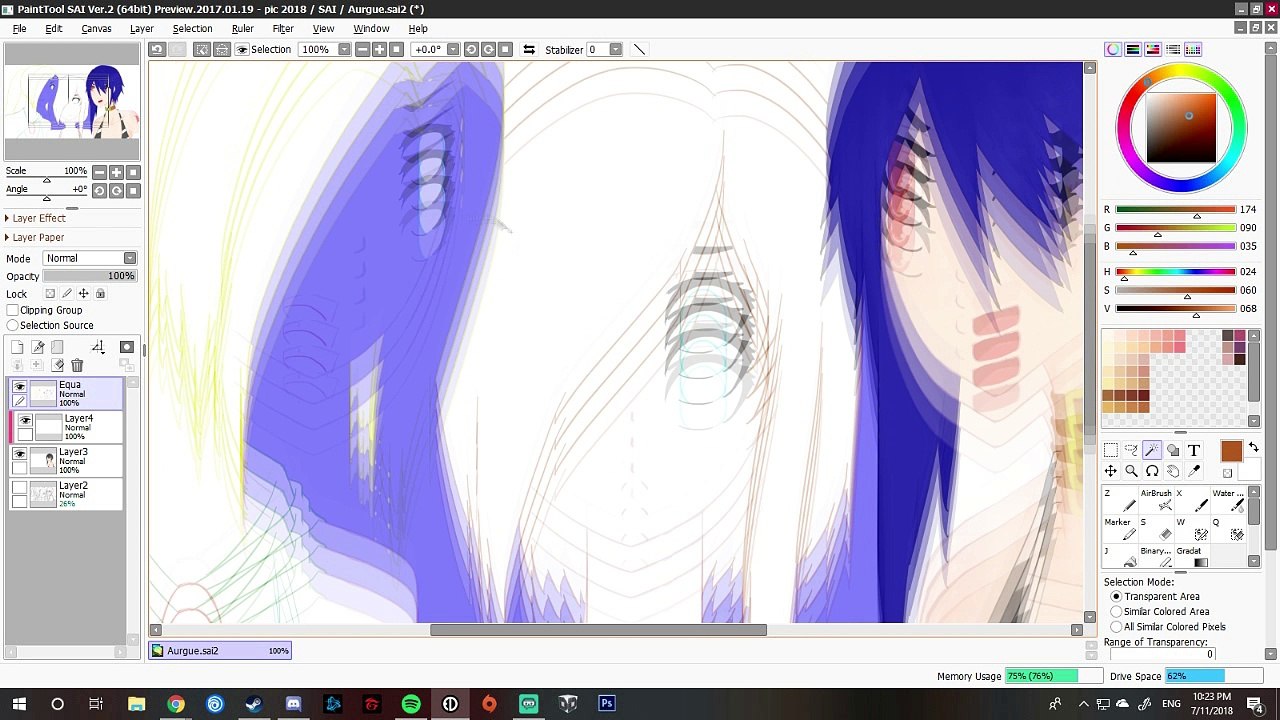Open the Layer menu

[x=141, y=29]
